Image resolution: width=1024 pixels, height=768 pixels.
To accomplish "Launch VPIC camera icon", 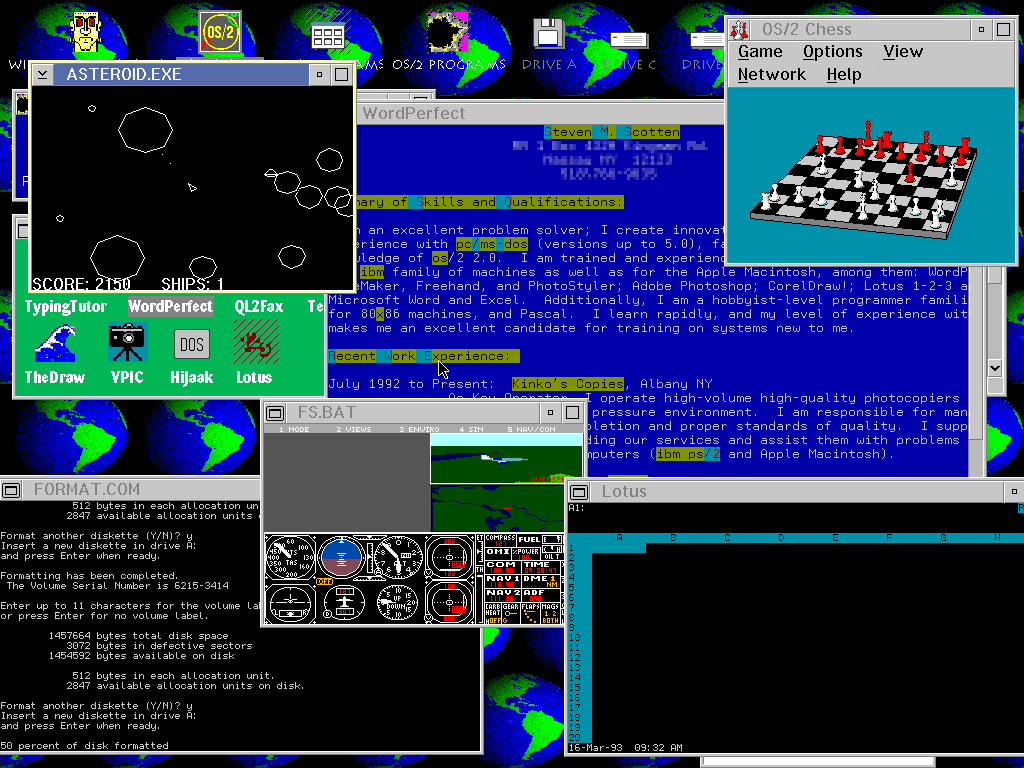I will click(127, 343).
